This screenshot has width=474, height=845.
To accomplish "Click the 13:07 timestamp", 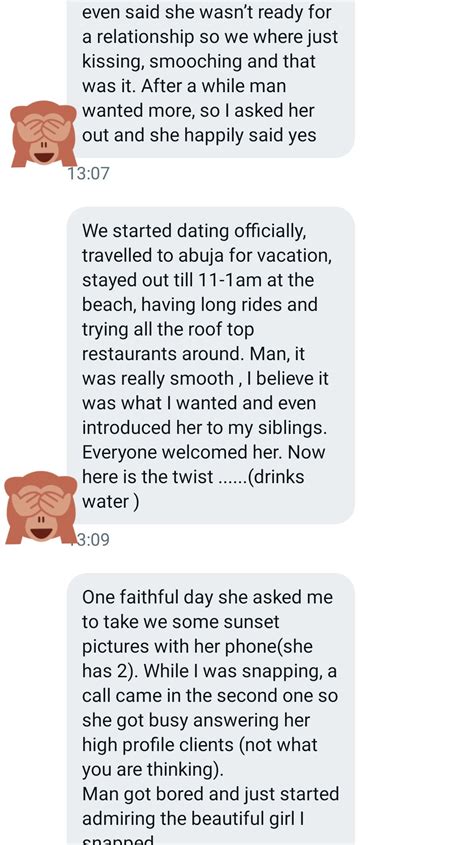I will click(88, 173).
